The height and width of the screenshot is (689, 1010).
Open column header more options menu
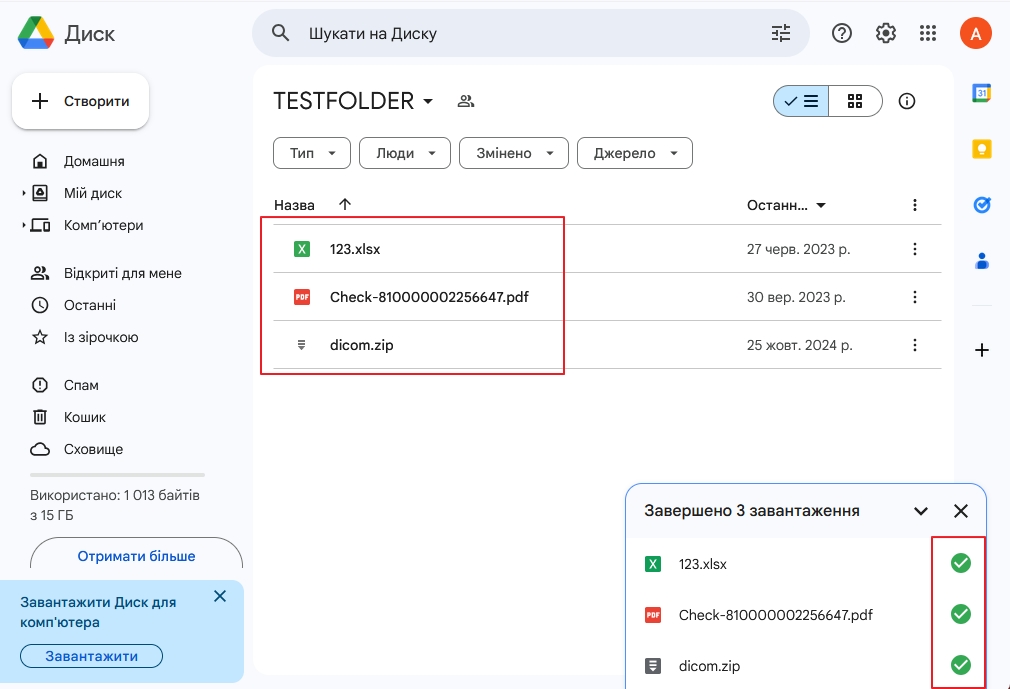(915, 205)
